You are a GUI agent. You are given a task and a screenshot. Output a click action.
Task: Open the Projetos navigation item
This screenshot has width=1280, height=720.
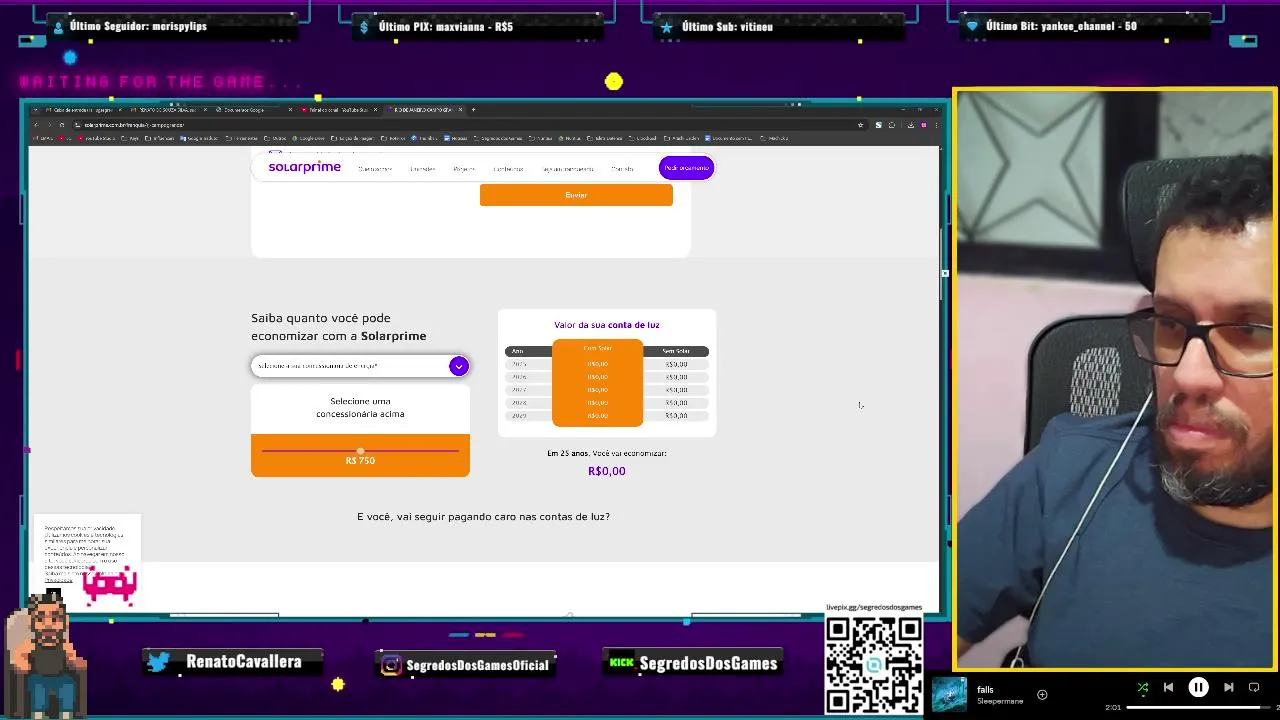464,169
